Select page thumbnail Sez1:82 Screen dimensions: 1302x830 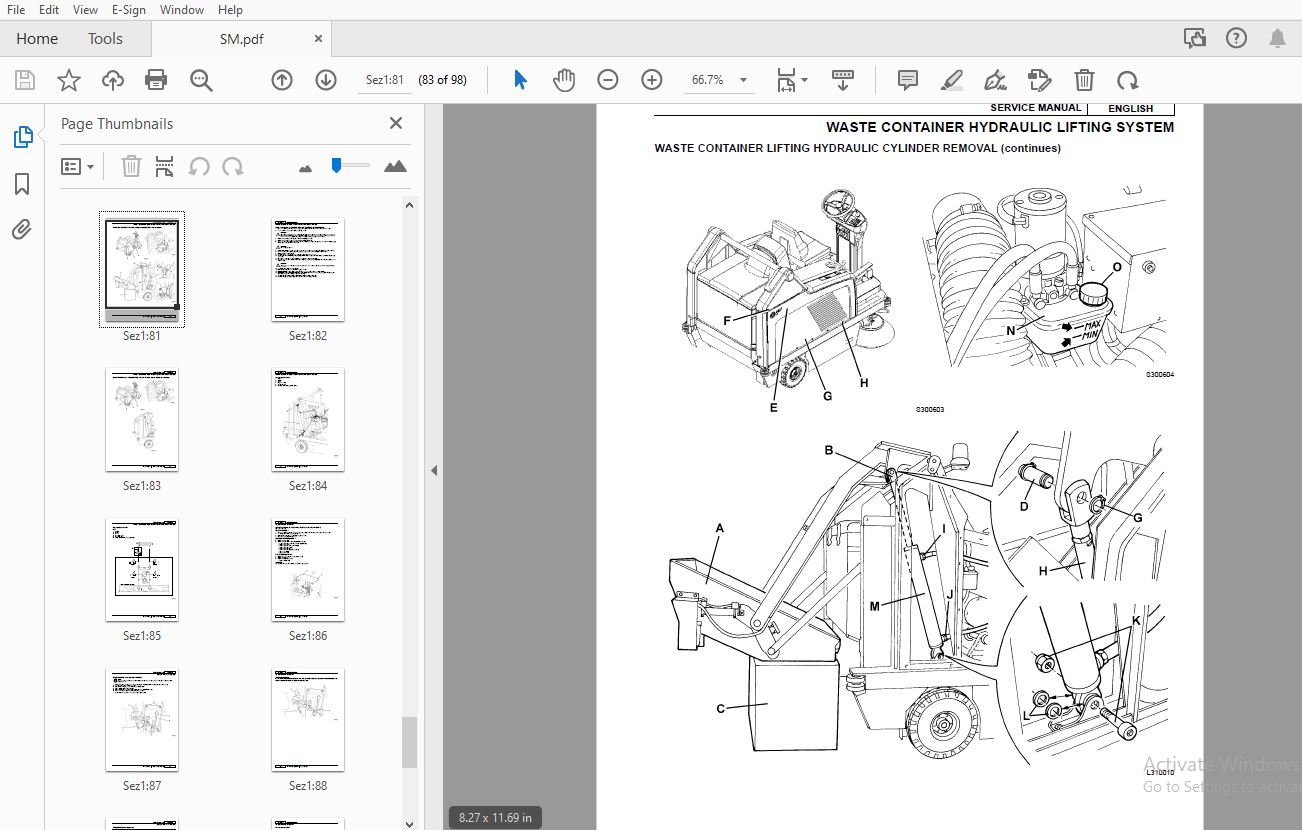[308, 270]
